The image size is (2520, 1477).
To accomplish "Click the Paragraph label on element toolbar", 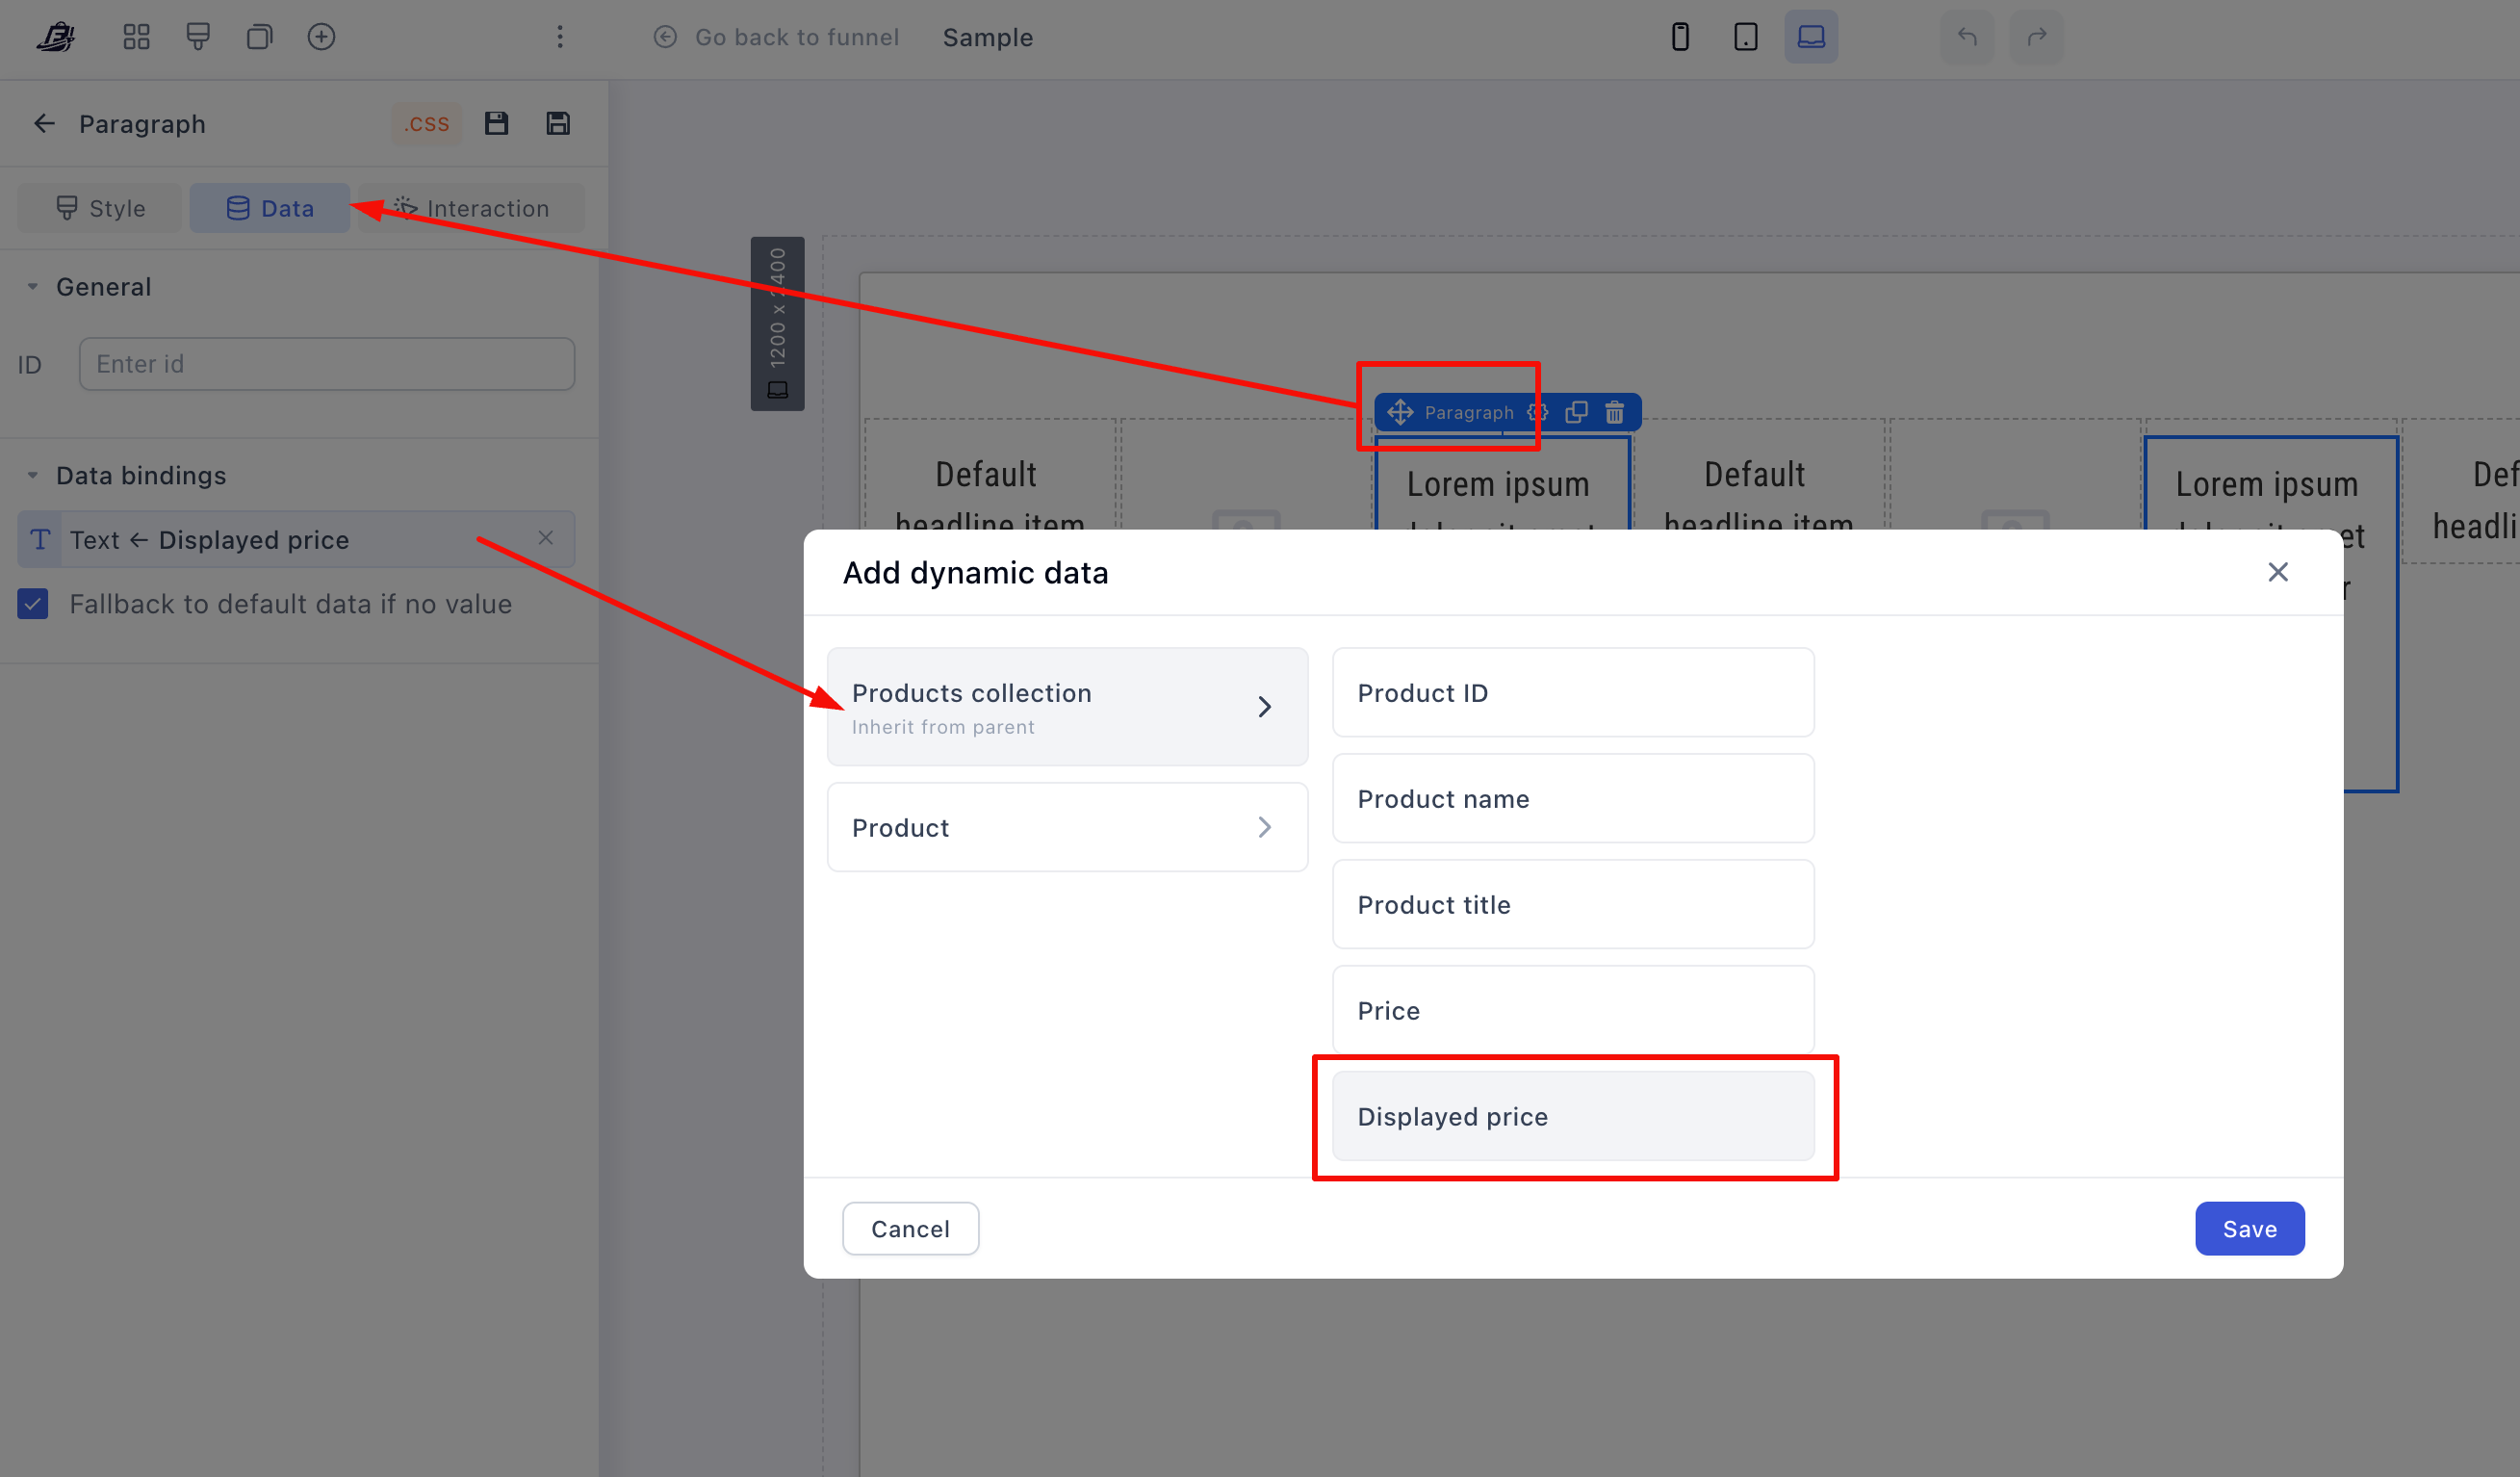I will 1469,412.
